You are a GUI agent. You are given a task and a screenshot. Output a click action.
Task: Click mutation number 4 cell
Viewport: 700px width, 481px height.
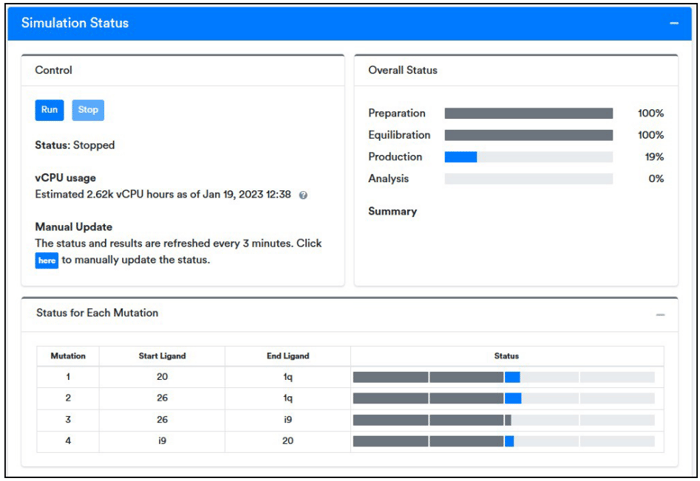(x=68, y=441)
